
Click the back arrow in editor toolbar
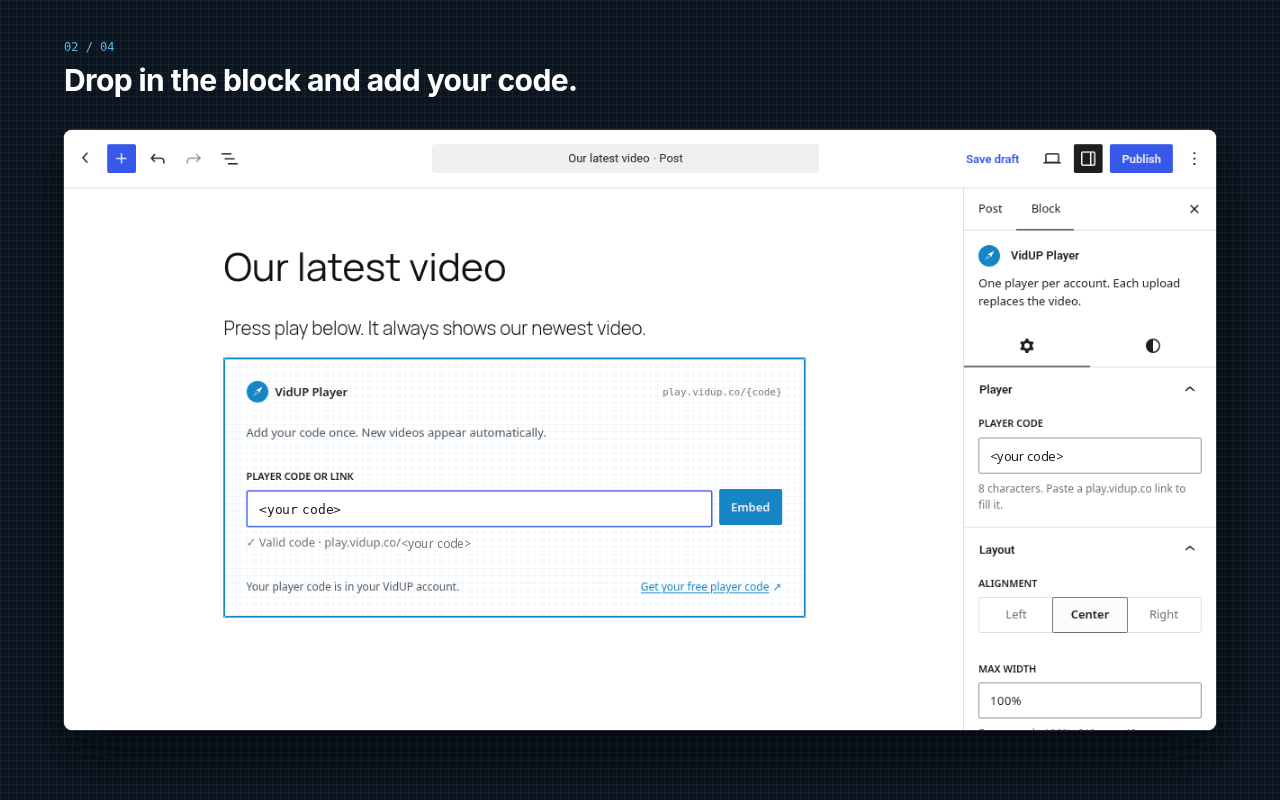pos(85,158)
